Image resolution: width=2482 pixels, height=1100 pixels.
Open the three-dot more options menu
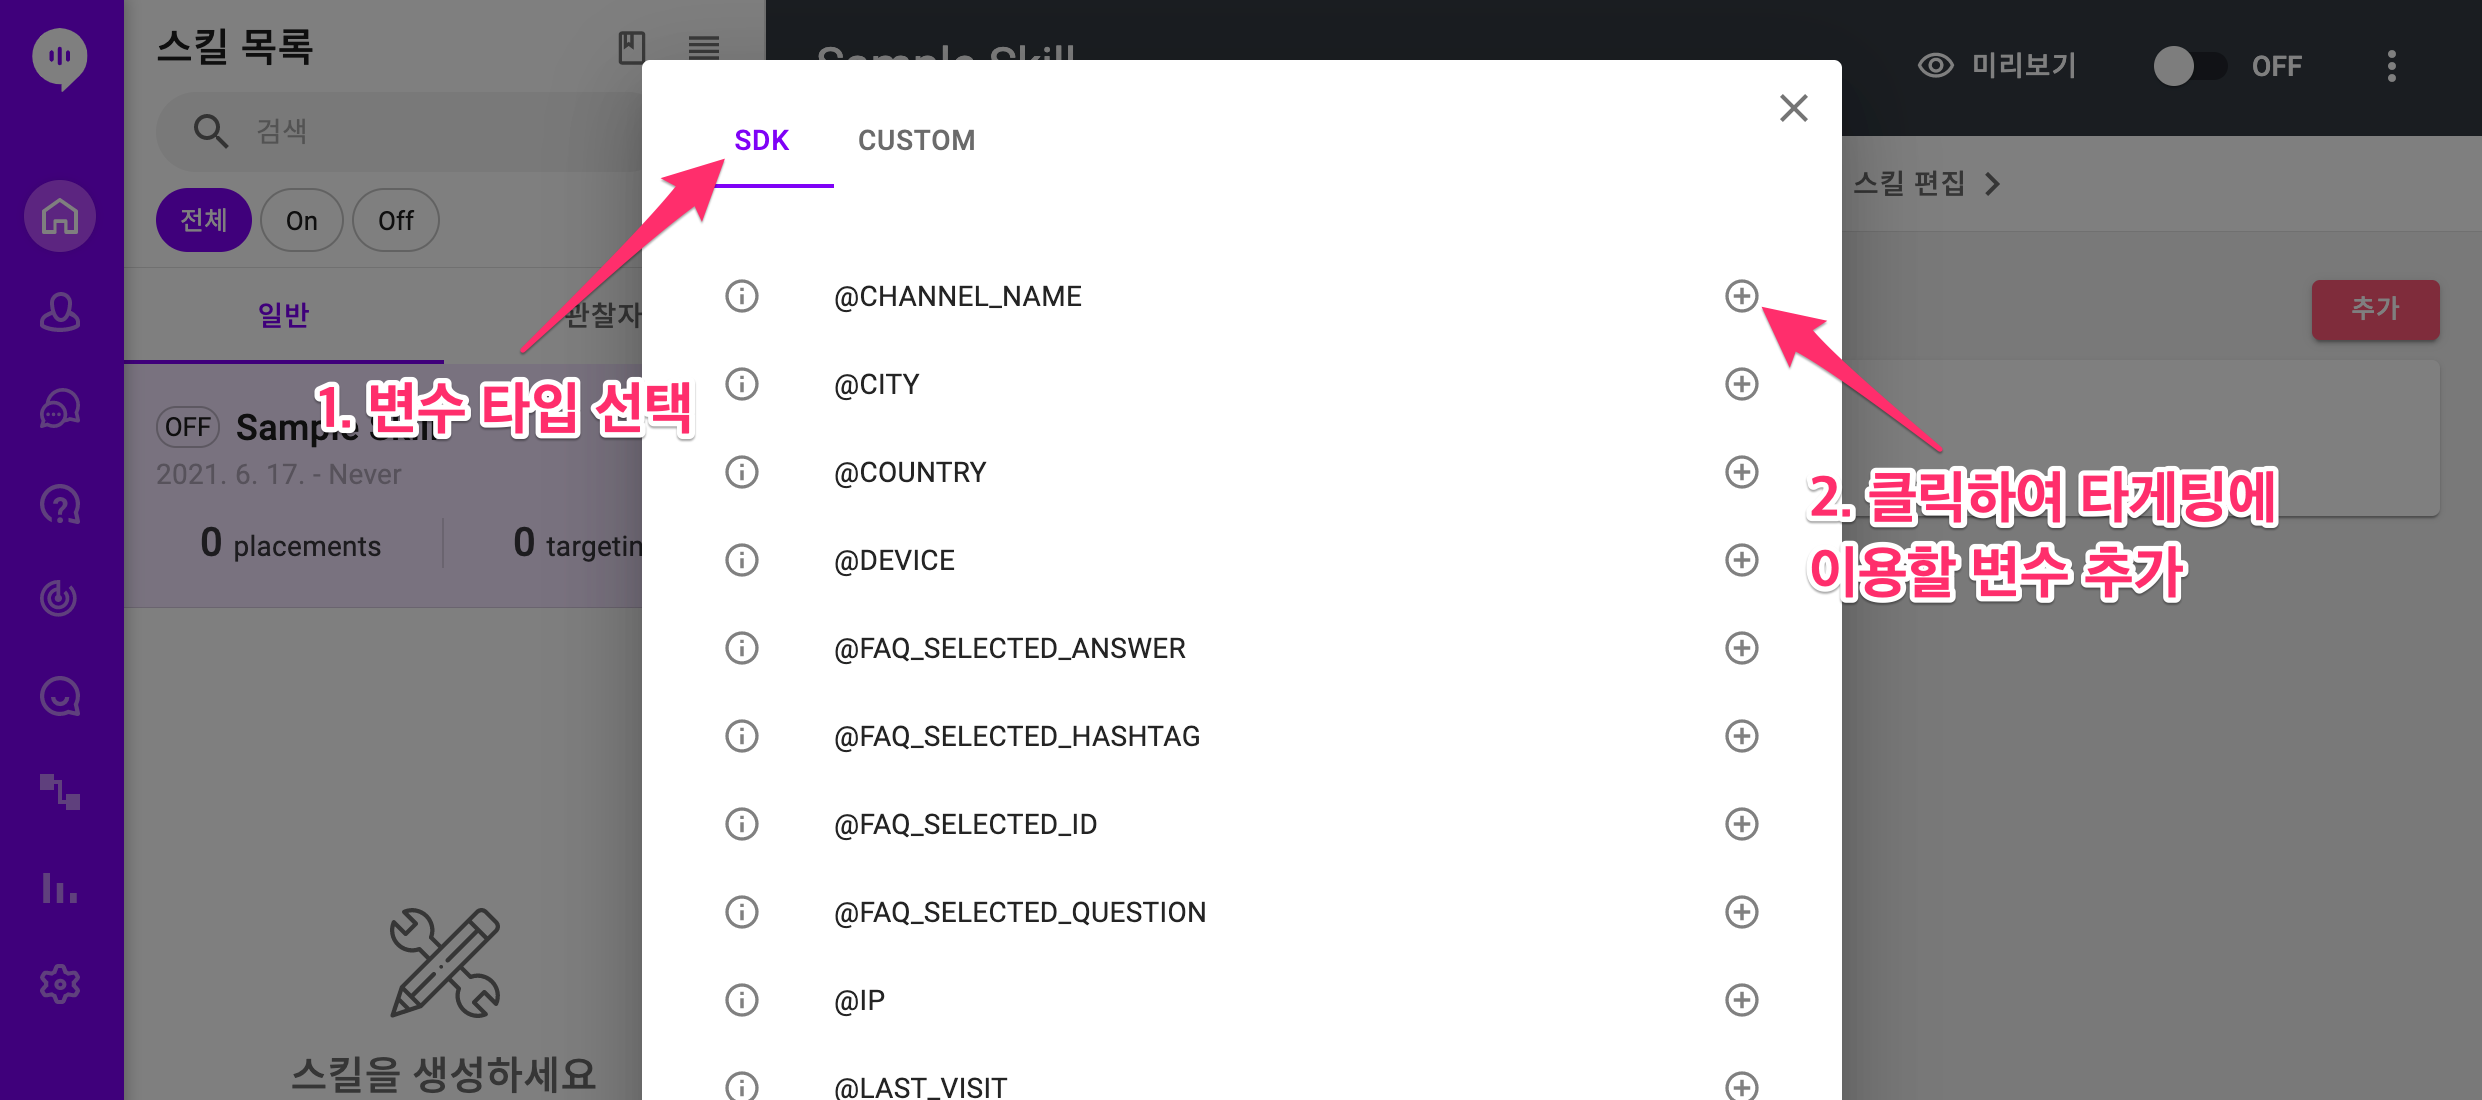[2392, 66]
